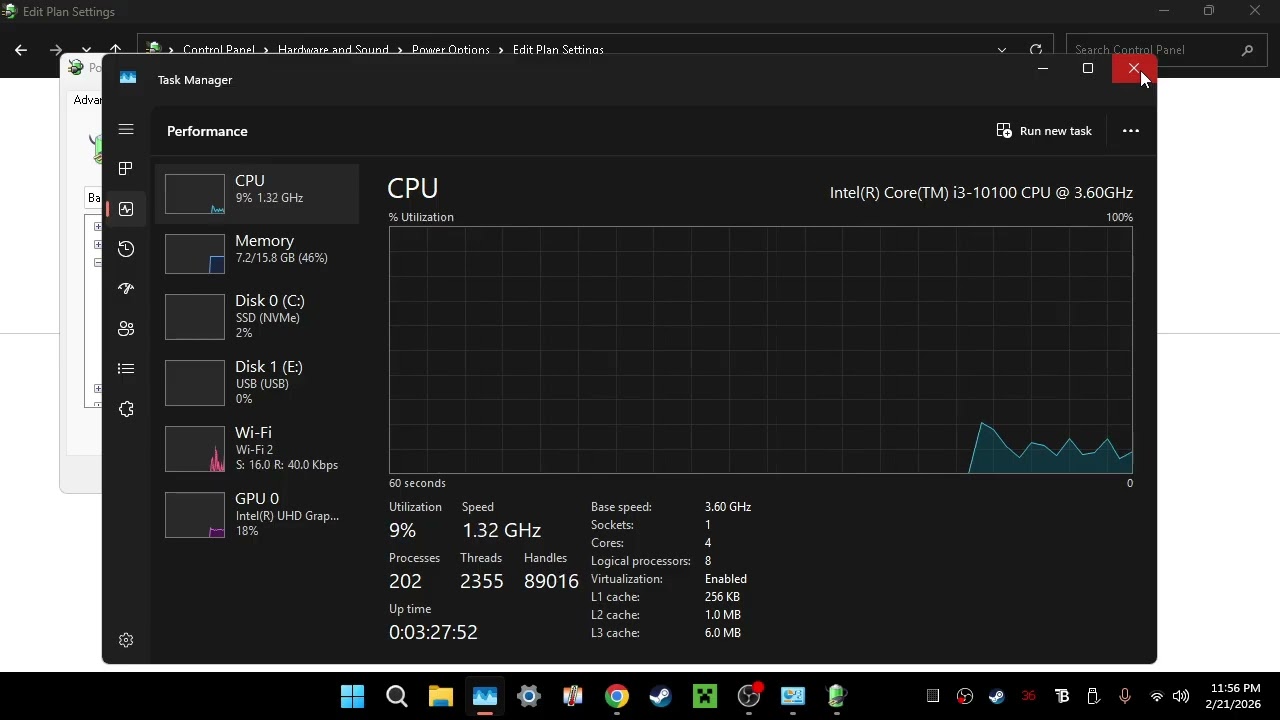This screenshot has height=720, width=1280.
Task: Open Wi-Fi network tray icon
Action: [x=1157, y=696]
